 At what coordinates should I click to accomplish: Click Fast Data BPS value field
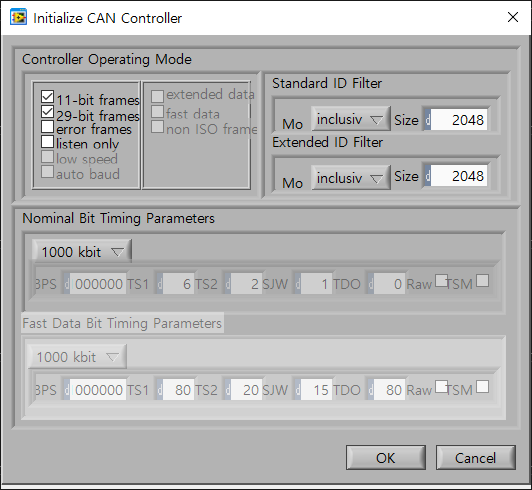pos(98,390)
